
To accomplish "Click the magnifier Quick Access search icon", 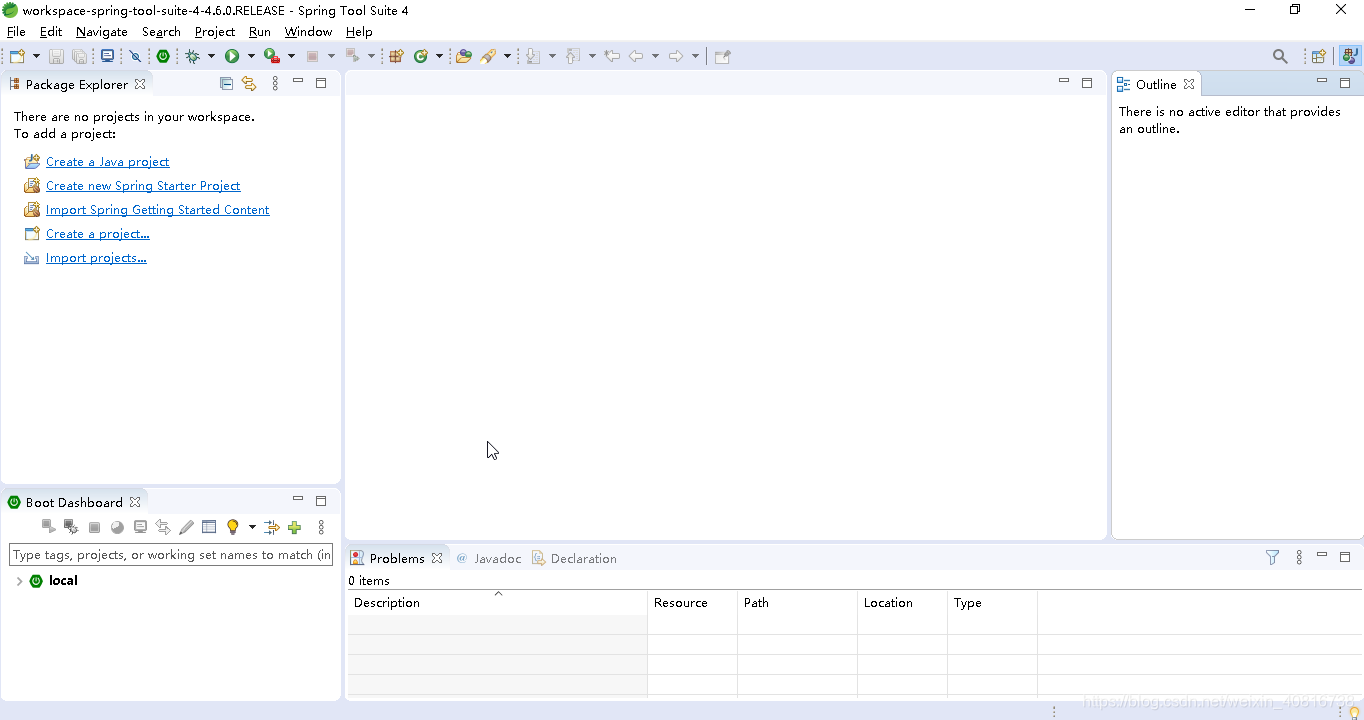I will (1280, 56).
